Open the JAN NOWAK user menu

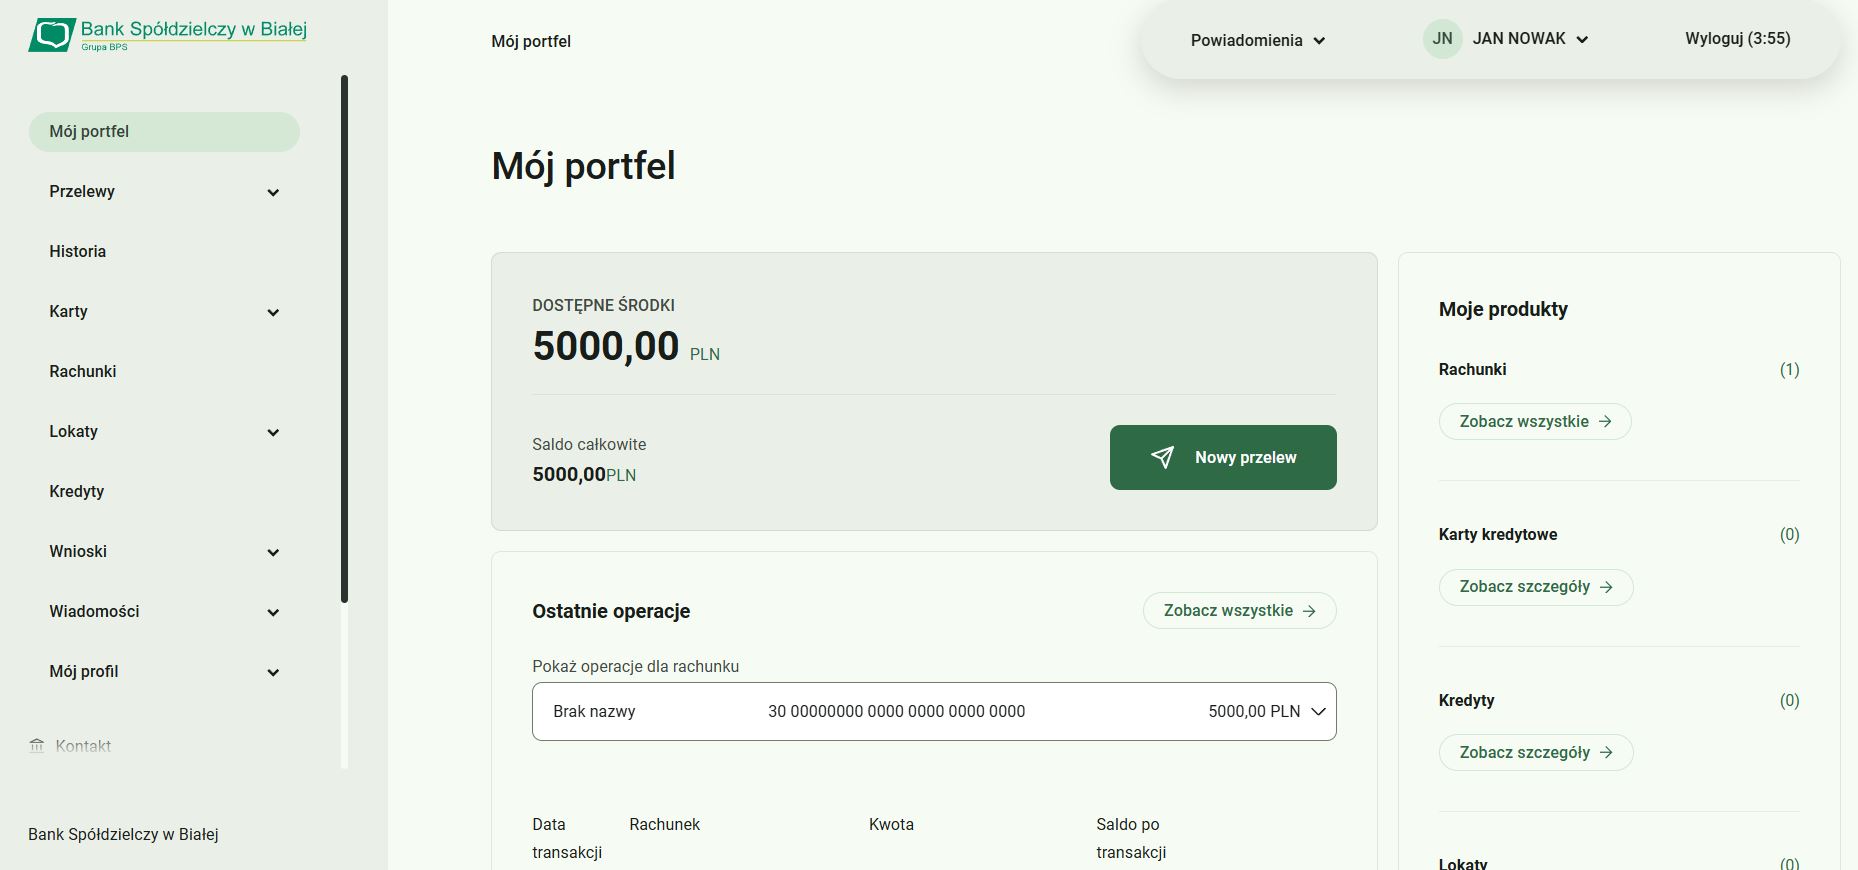coord(1519,38)
